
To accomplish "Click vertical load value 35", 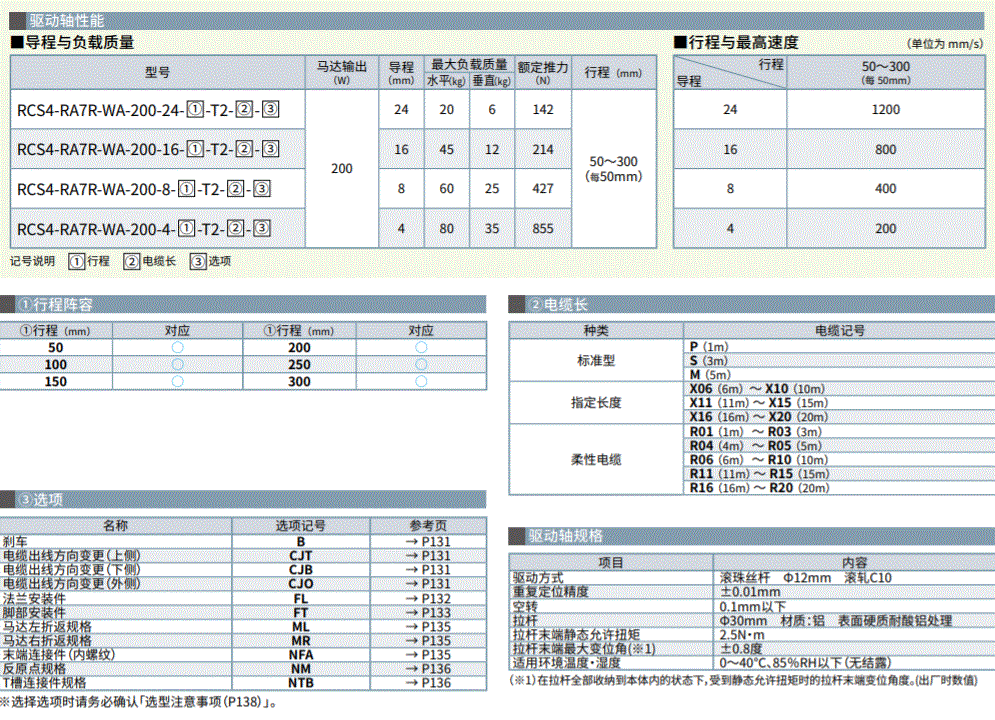I will point(492,228).
